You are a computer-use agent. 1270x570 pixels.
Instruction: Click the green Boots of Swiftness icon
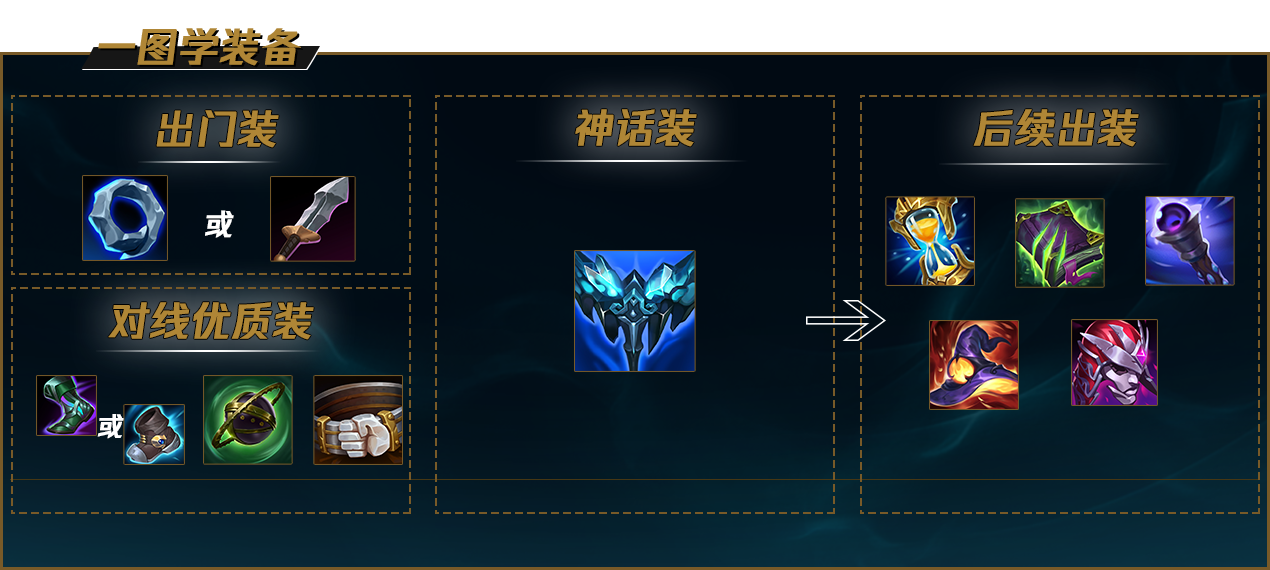pyautogui.click(x=67, y=406)
